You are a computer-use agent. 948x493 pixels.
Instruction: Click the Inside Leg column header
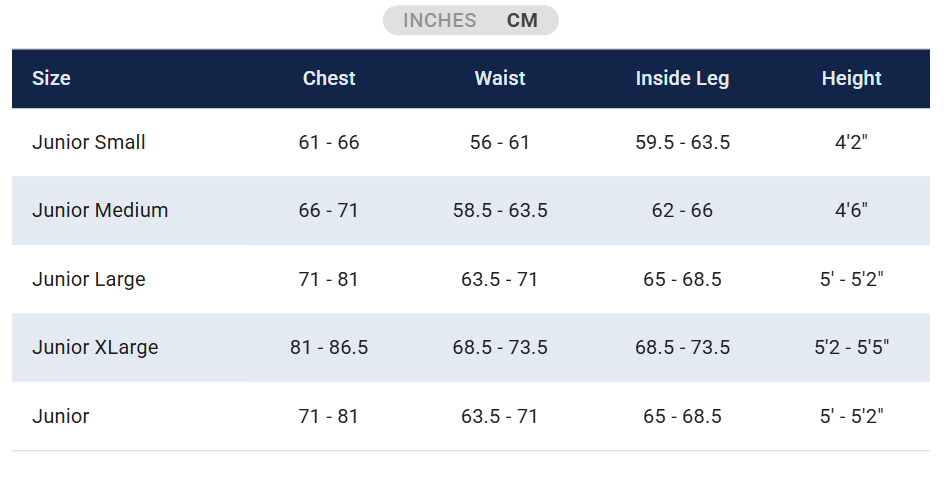click(682, 78)
